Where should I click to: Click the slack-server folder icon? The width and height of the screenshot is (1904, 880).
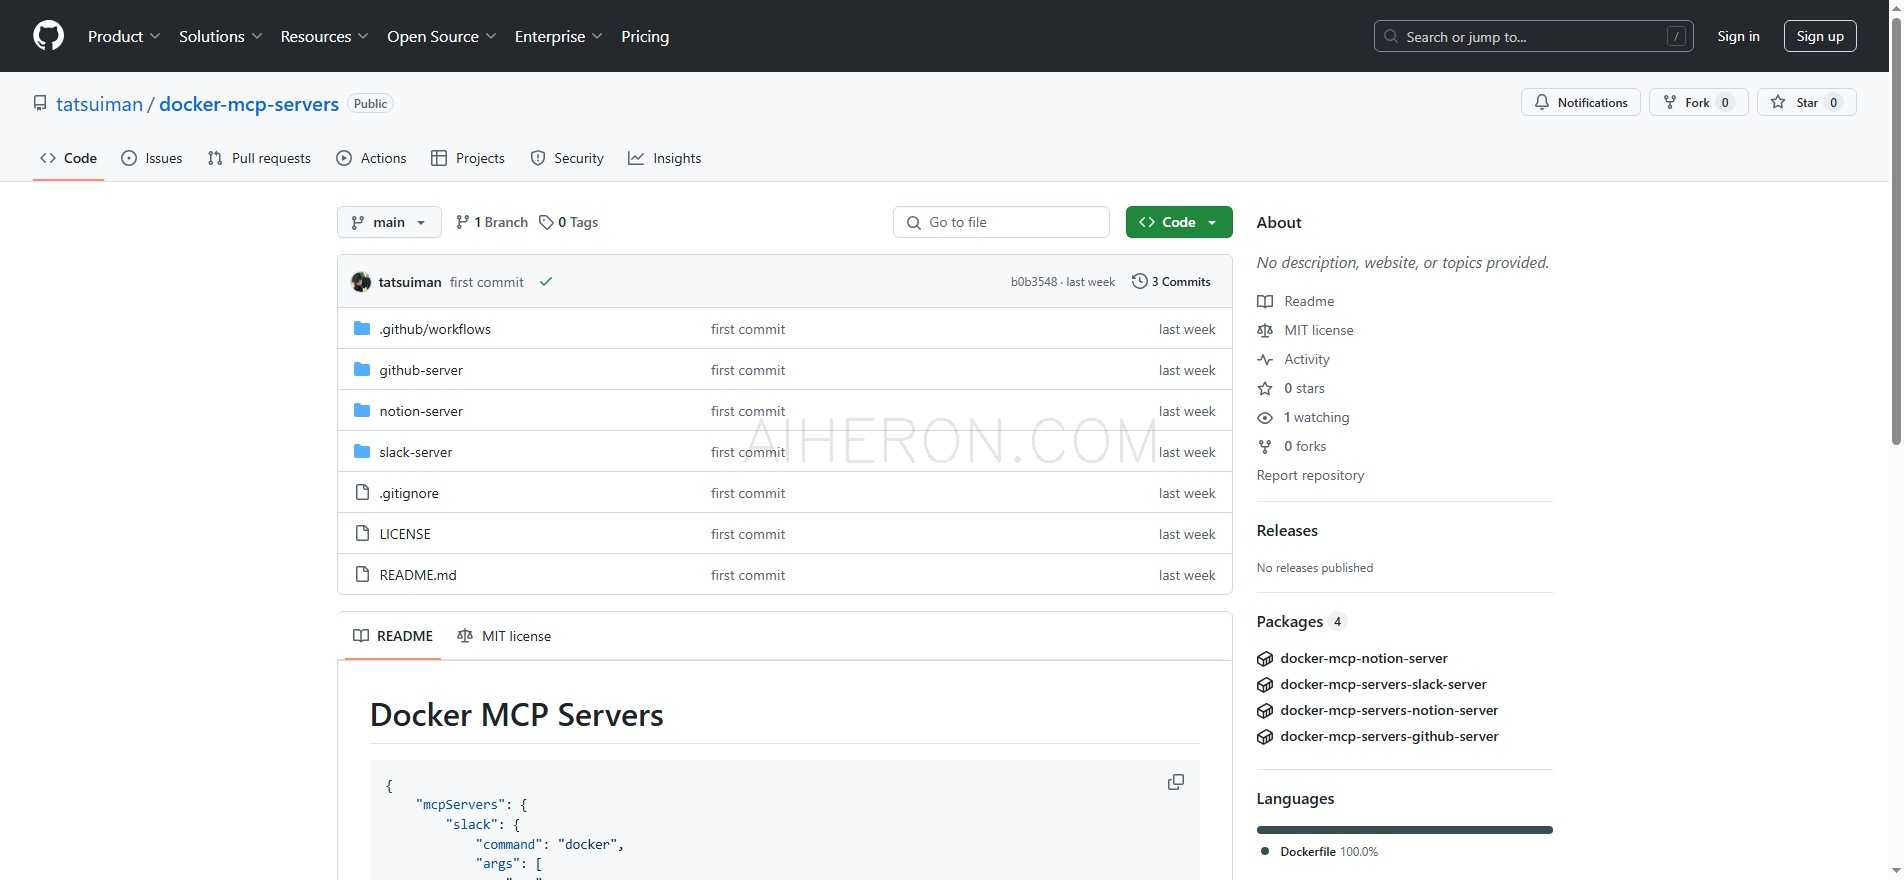pos(362,452)
